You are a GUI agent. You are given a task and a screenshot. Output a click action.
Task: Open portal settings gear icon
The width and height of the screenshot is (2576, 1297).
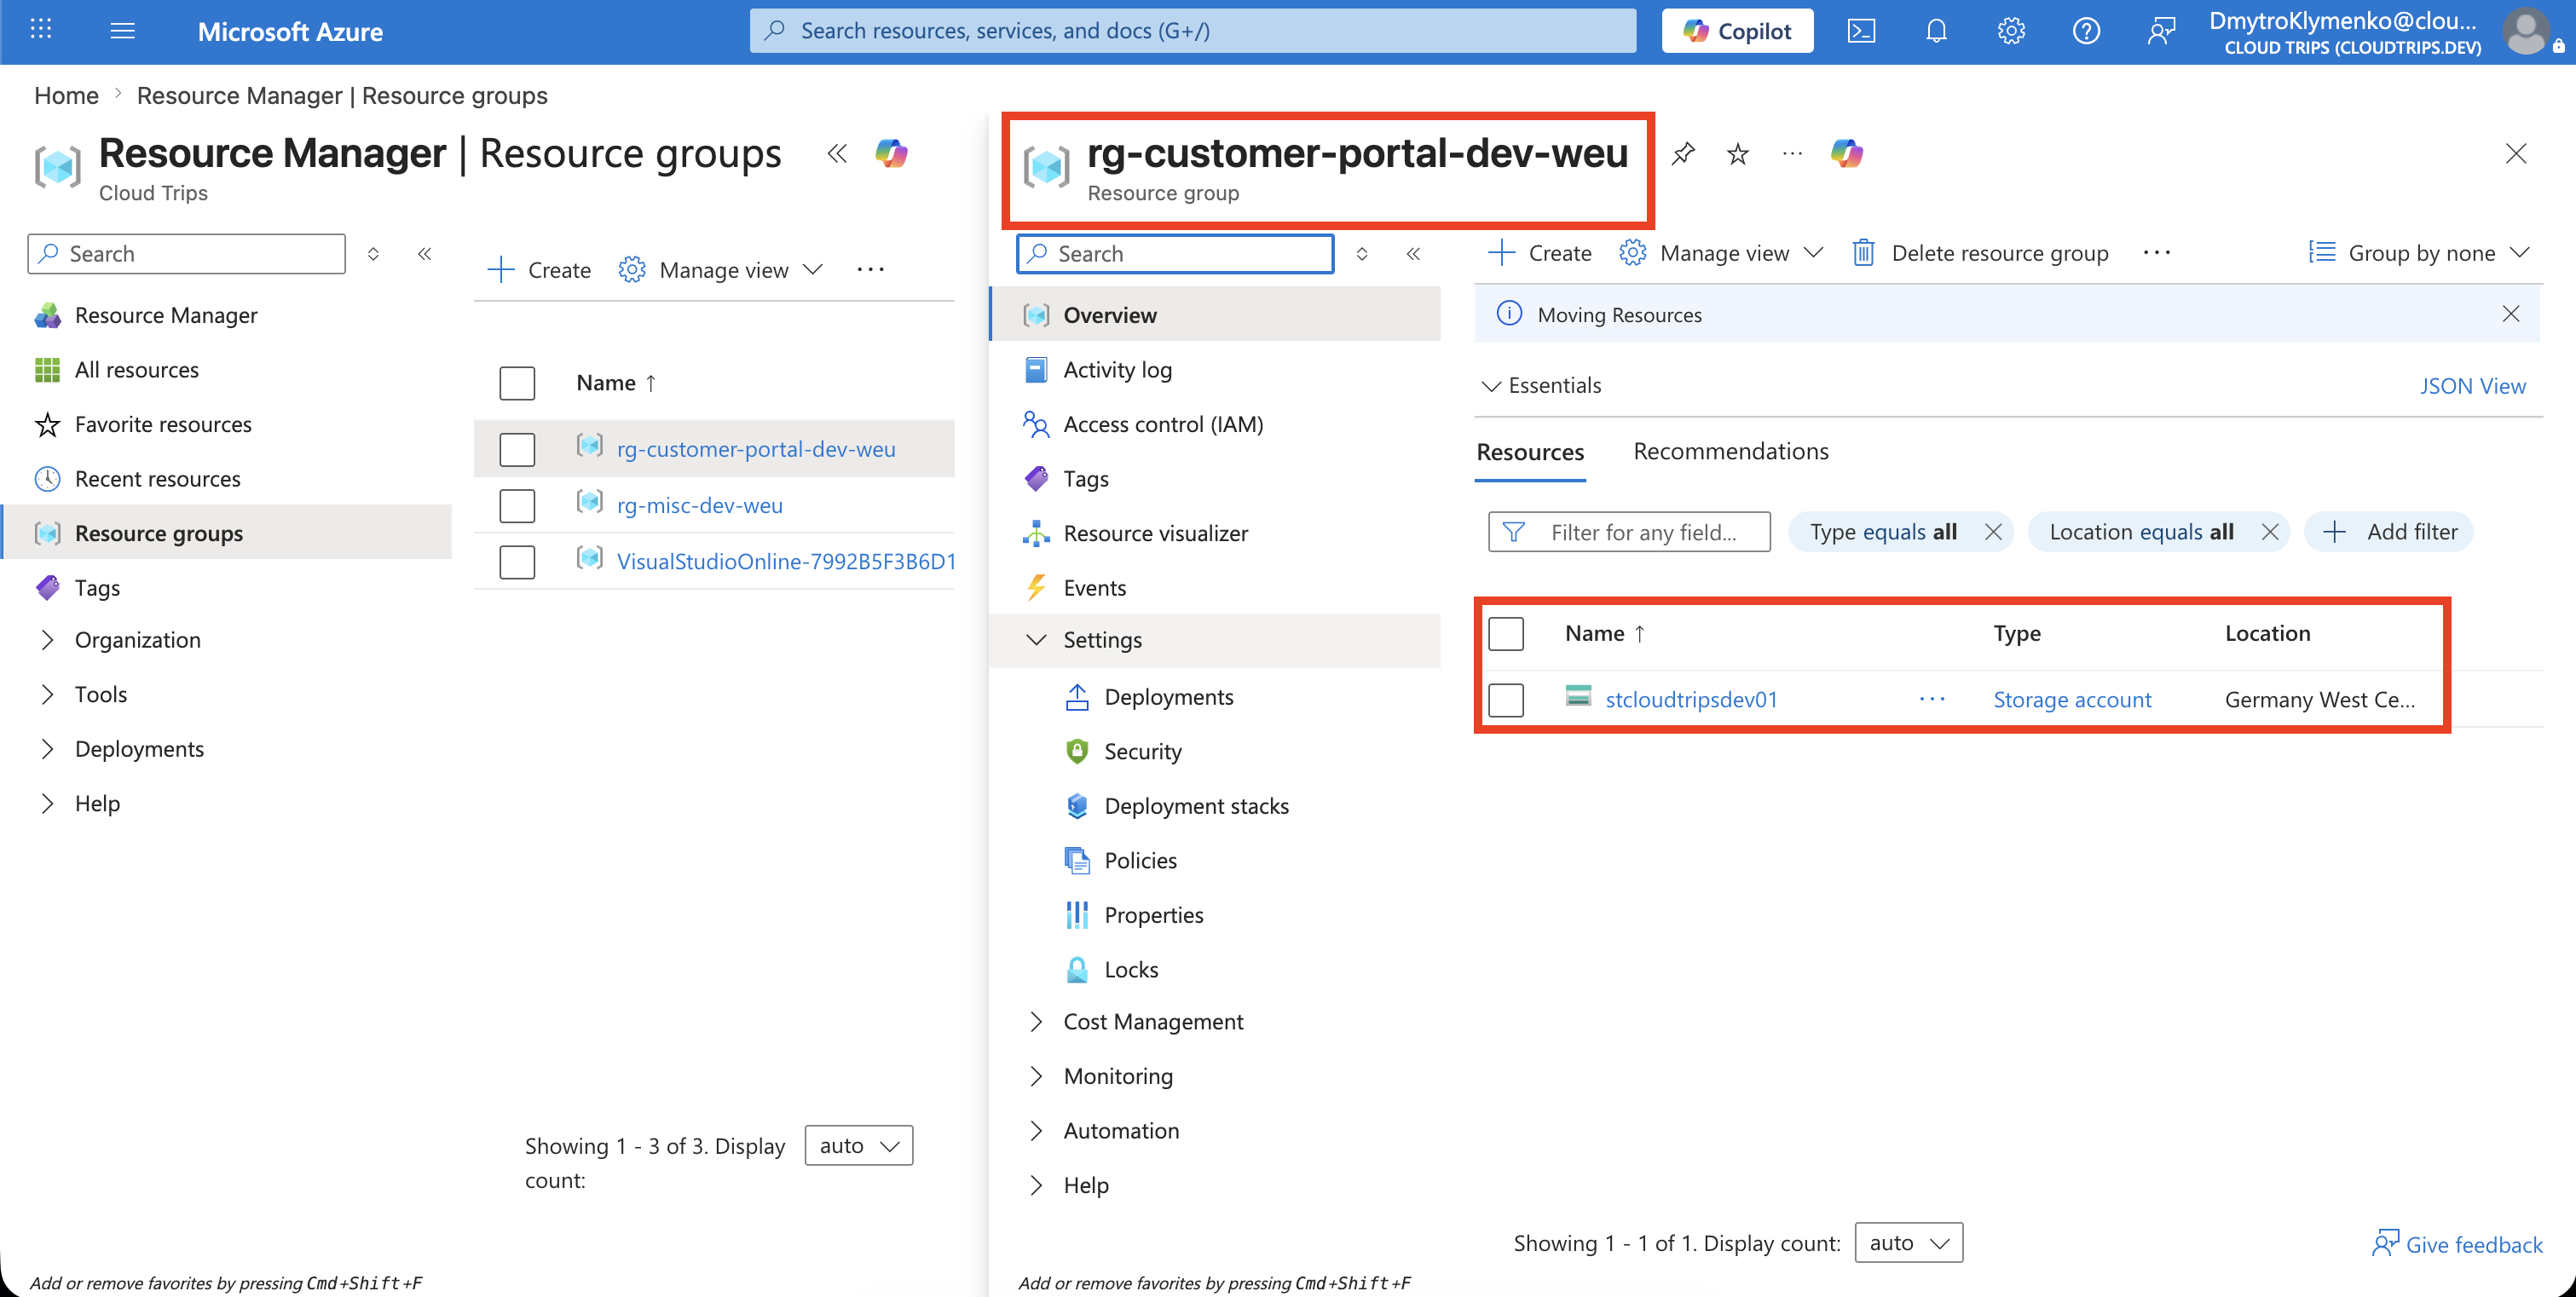pos(2011,31)
